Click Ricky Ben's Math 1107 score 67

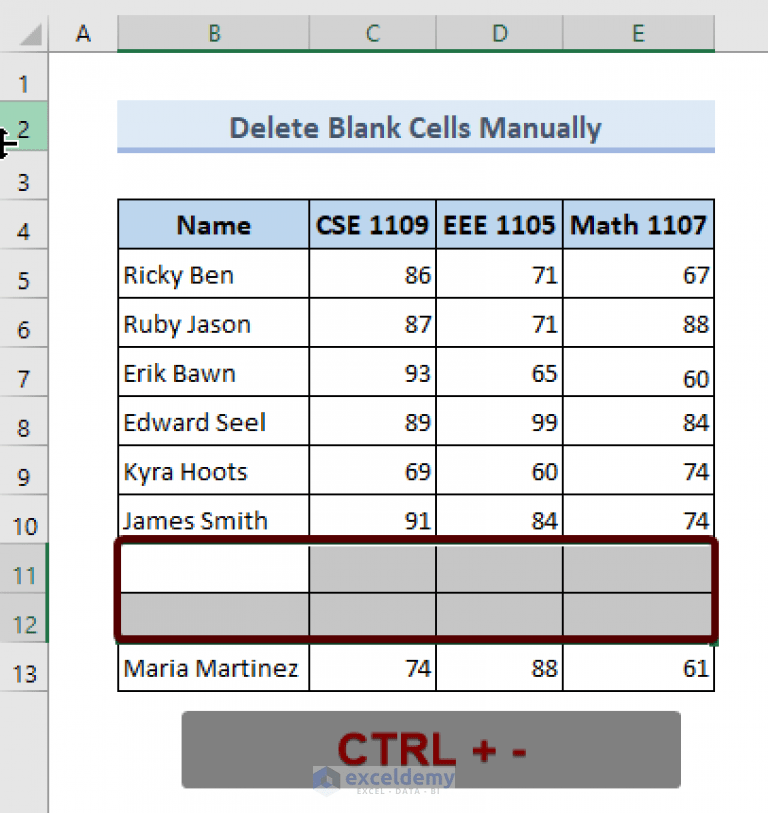pyautogui.click(x=638, y=274)
